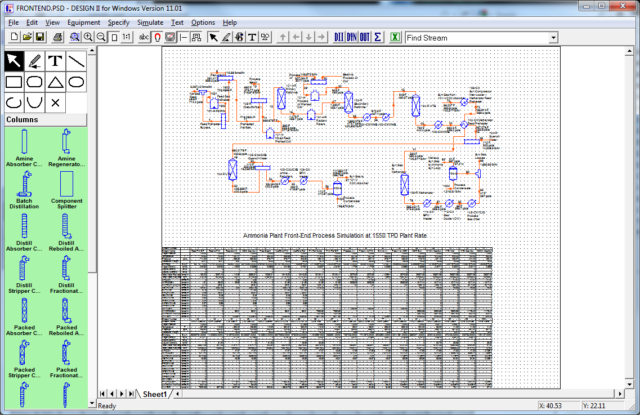Click the Zoom In magnifier icon
640x415 pixels.
tap(88, 37)
